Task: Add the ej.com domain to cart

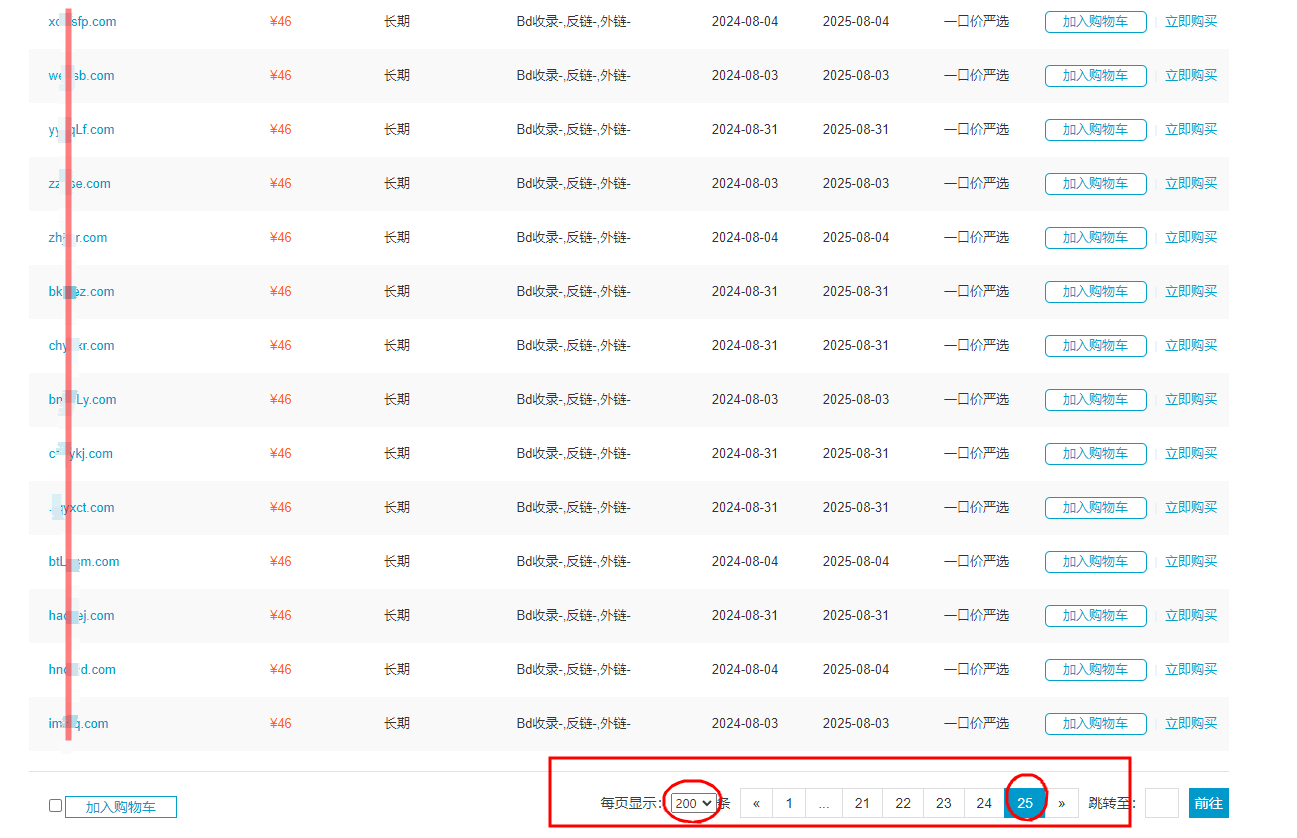Action: tap(1095, 615)
